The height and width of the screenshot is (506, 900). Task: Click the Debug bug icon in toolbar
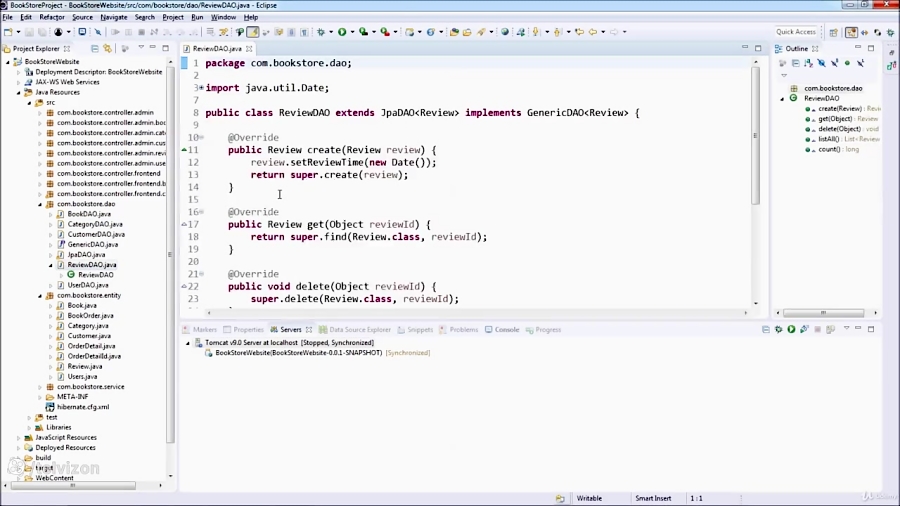tap(321, 32)
